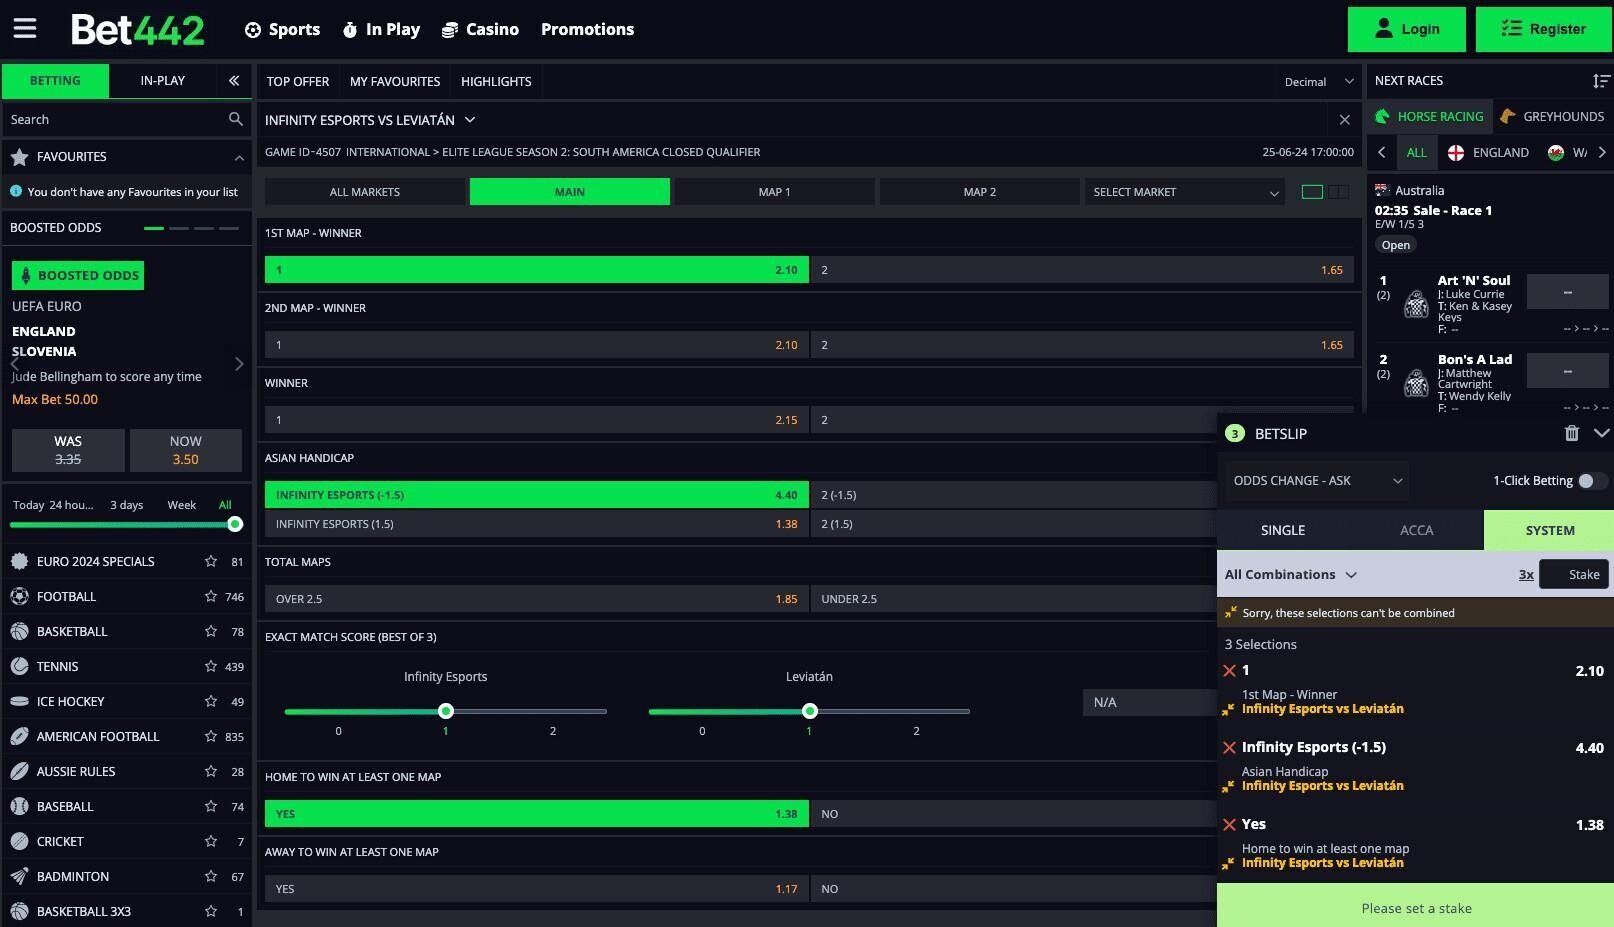
Task: Favourite Ice Hockey using its star icon
Action: tap(211, 702)
